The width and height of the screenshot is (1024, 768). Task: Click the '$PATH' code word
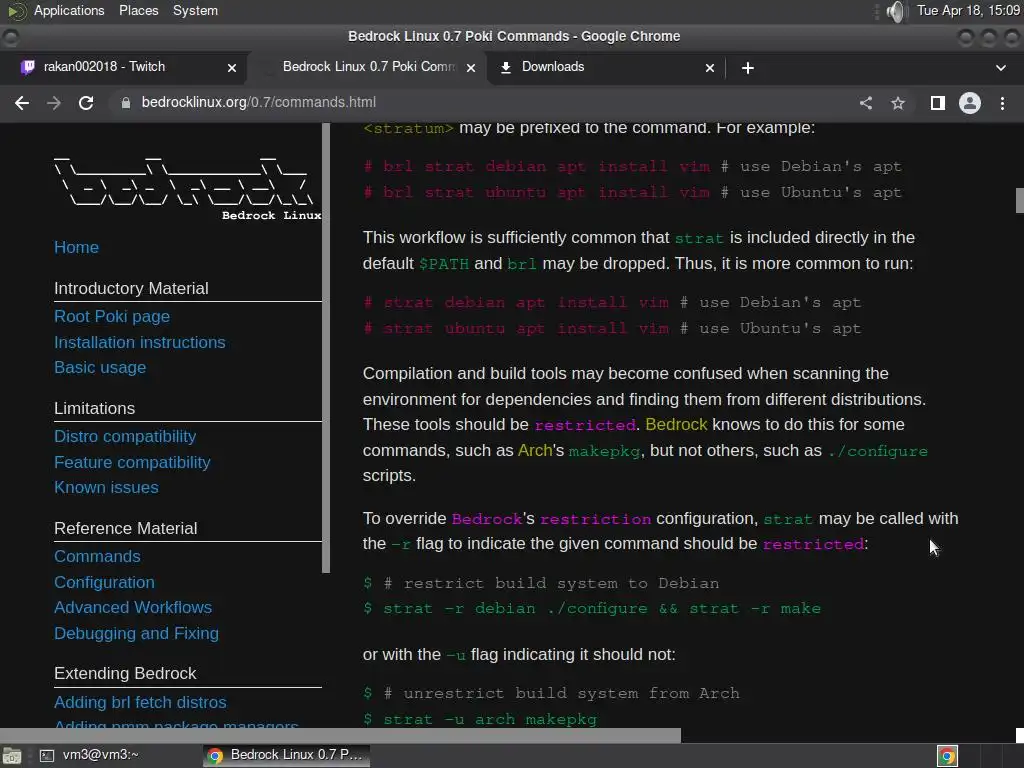click(443, 264)
